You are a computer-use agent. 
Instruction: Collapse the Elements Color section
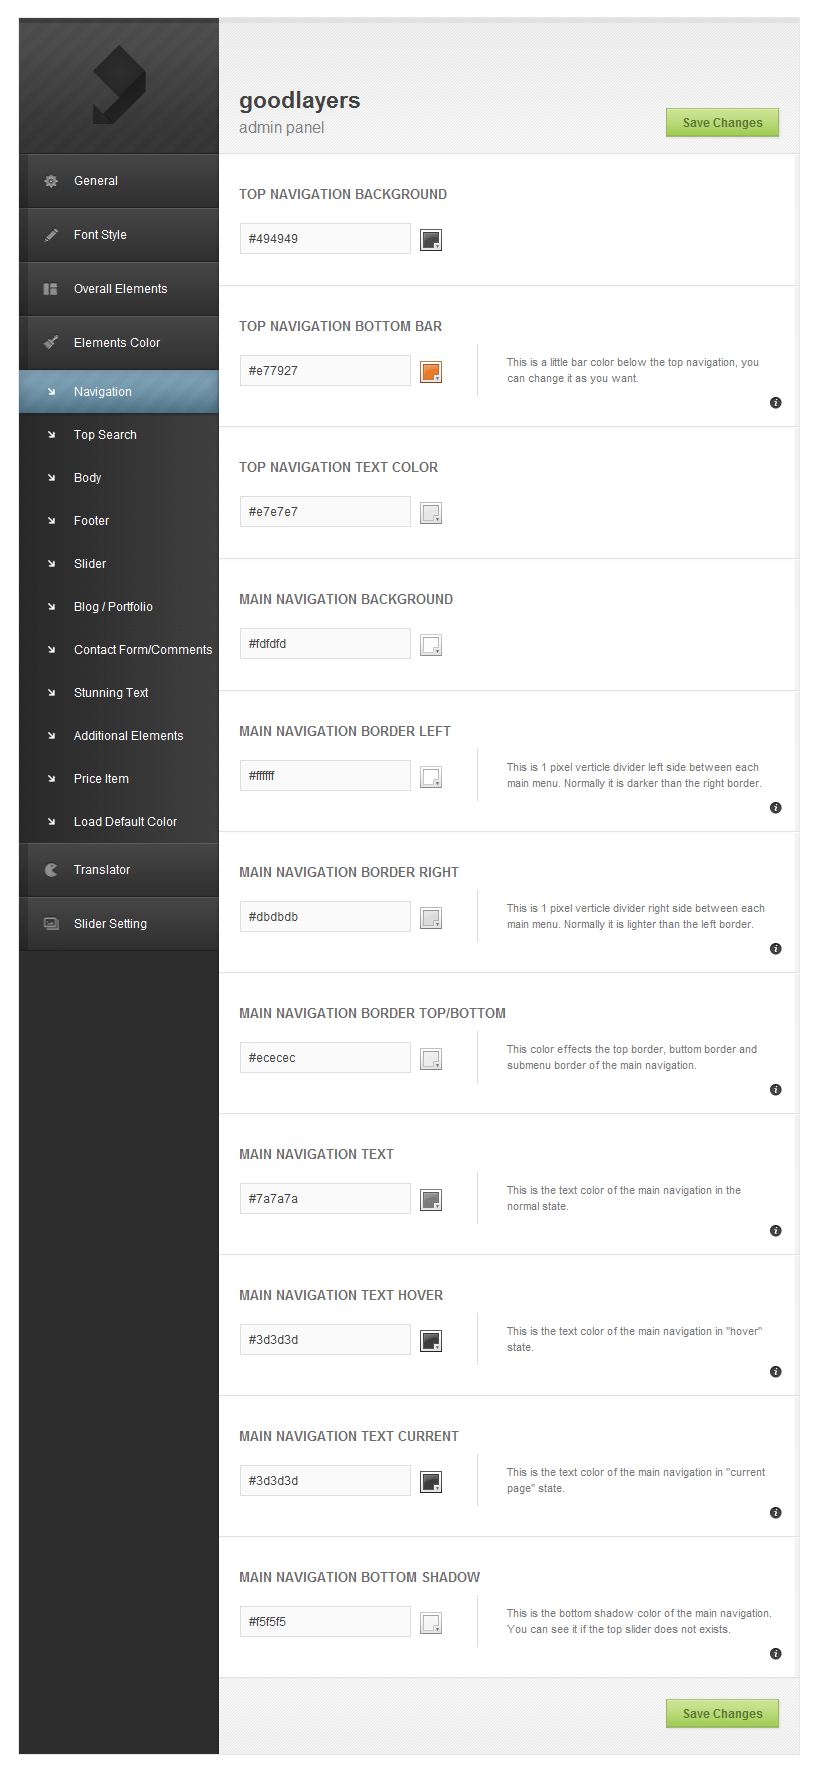(119, 343)
